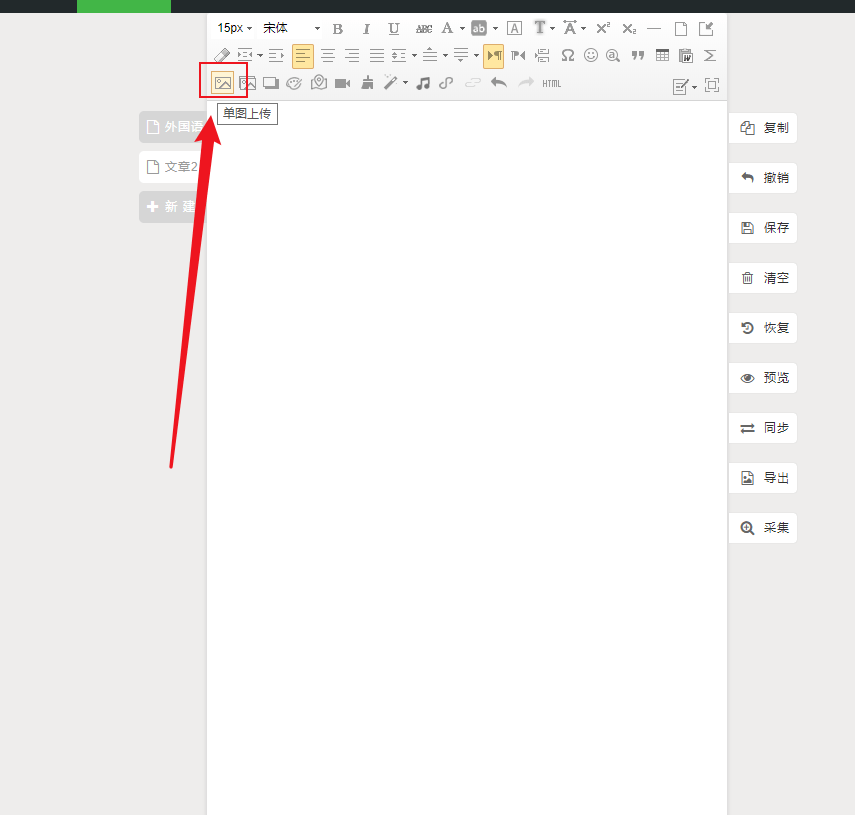Click the 保存 save button
855x815 pixels.
(763, 228)
